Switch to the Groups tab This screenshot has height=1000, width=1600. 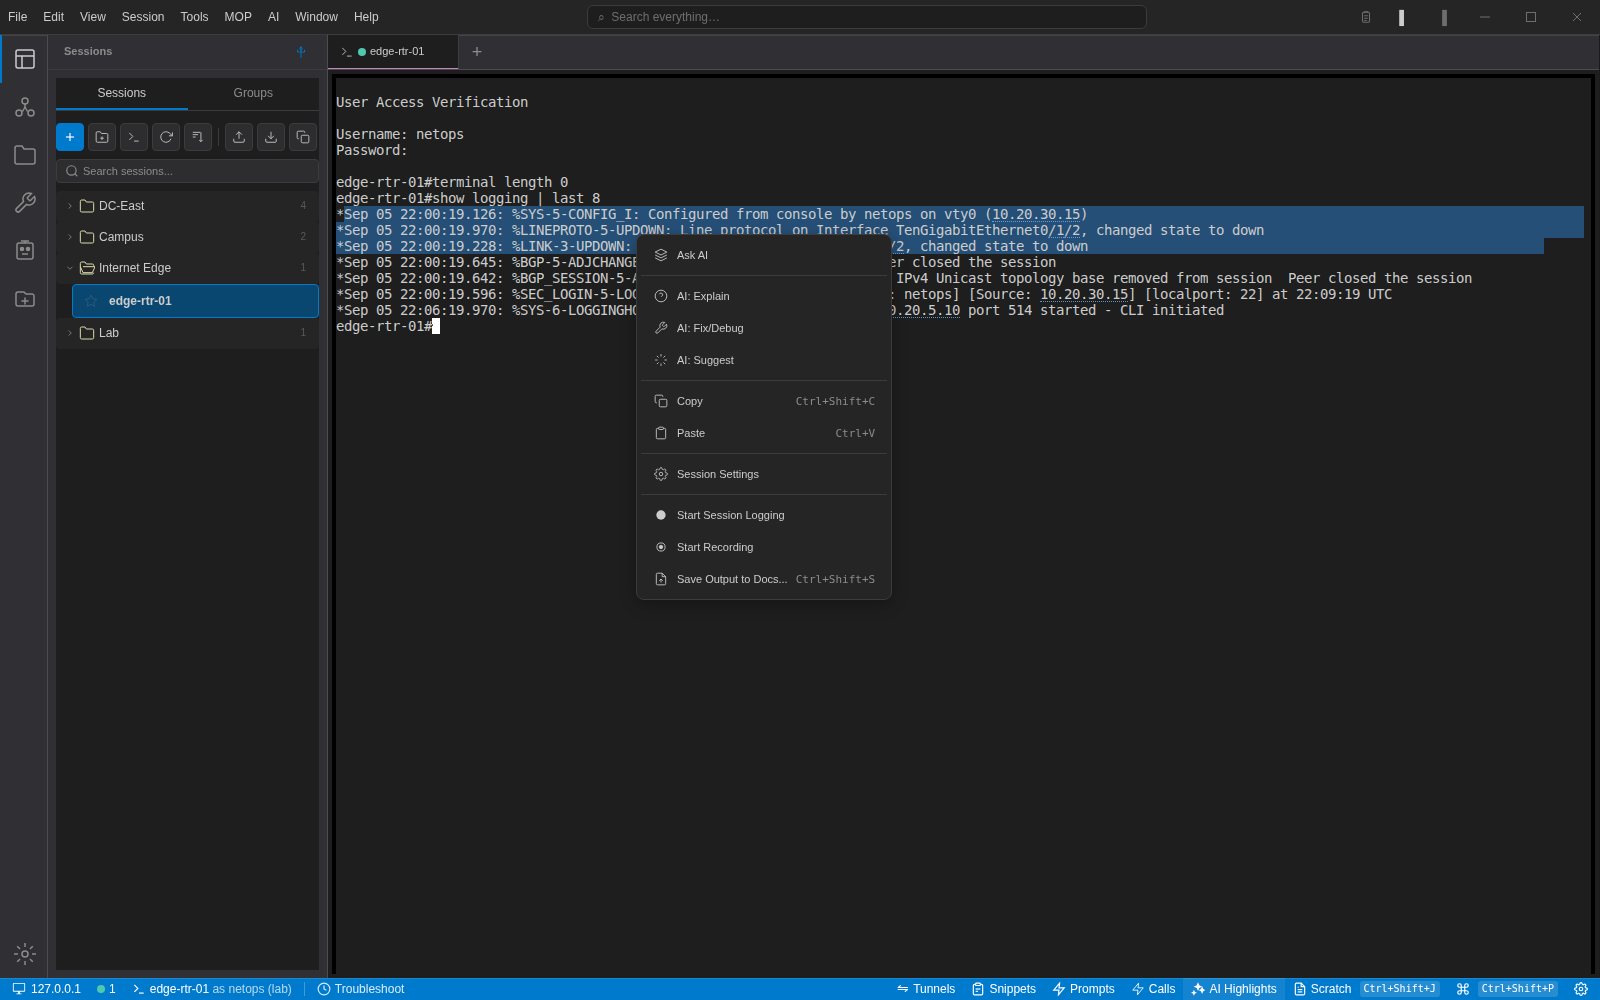point(253,93)
